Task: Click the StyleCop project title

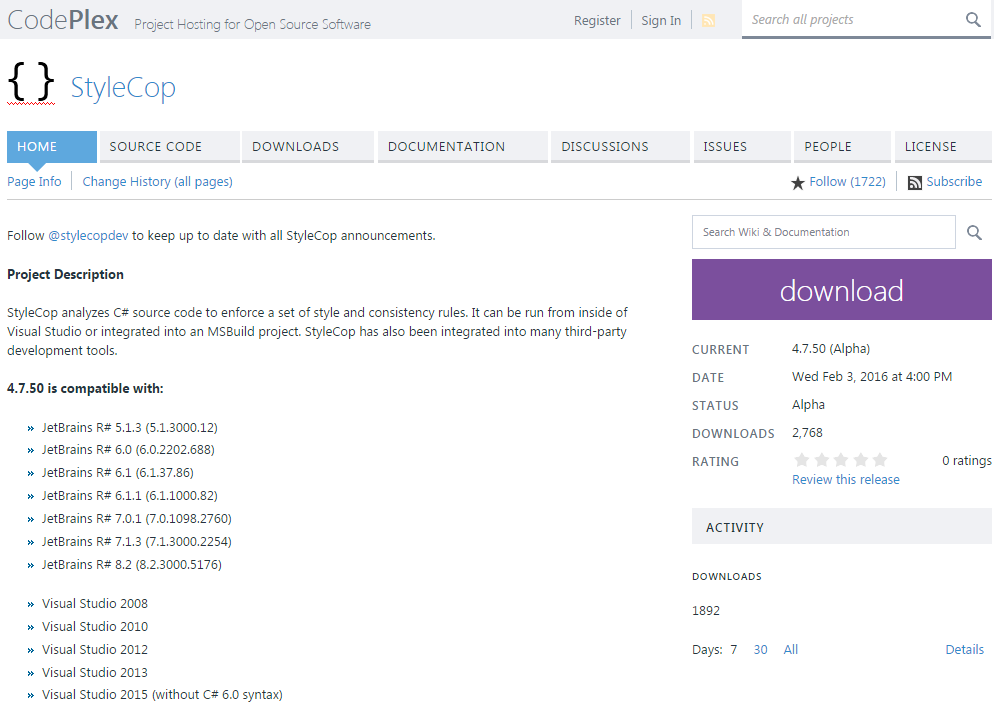Action: (123, 88)
